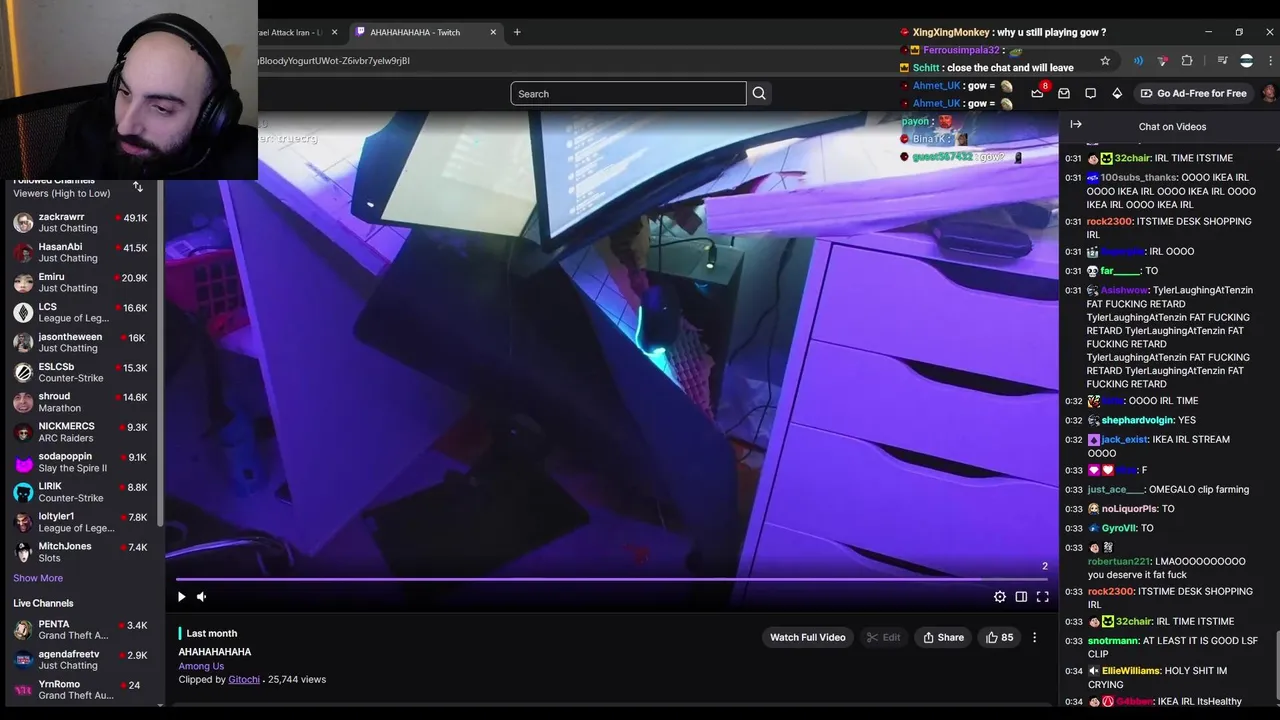Open the MitchJones channel in the sidebar
The image size is (1280, 720).
(82, 552)
